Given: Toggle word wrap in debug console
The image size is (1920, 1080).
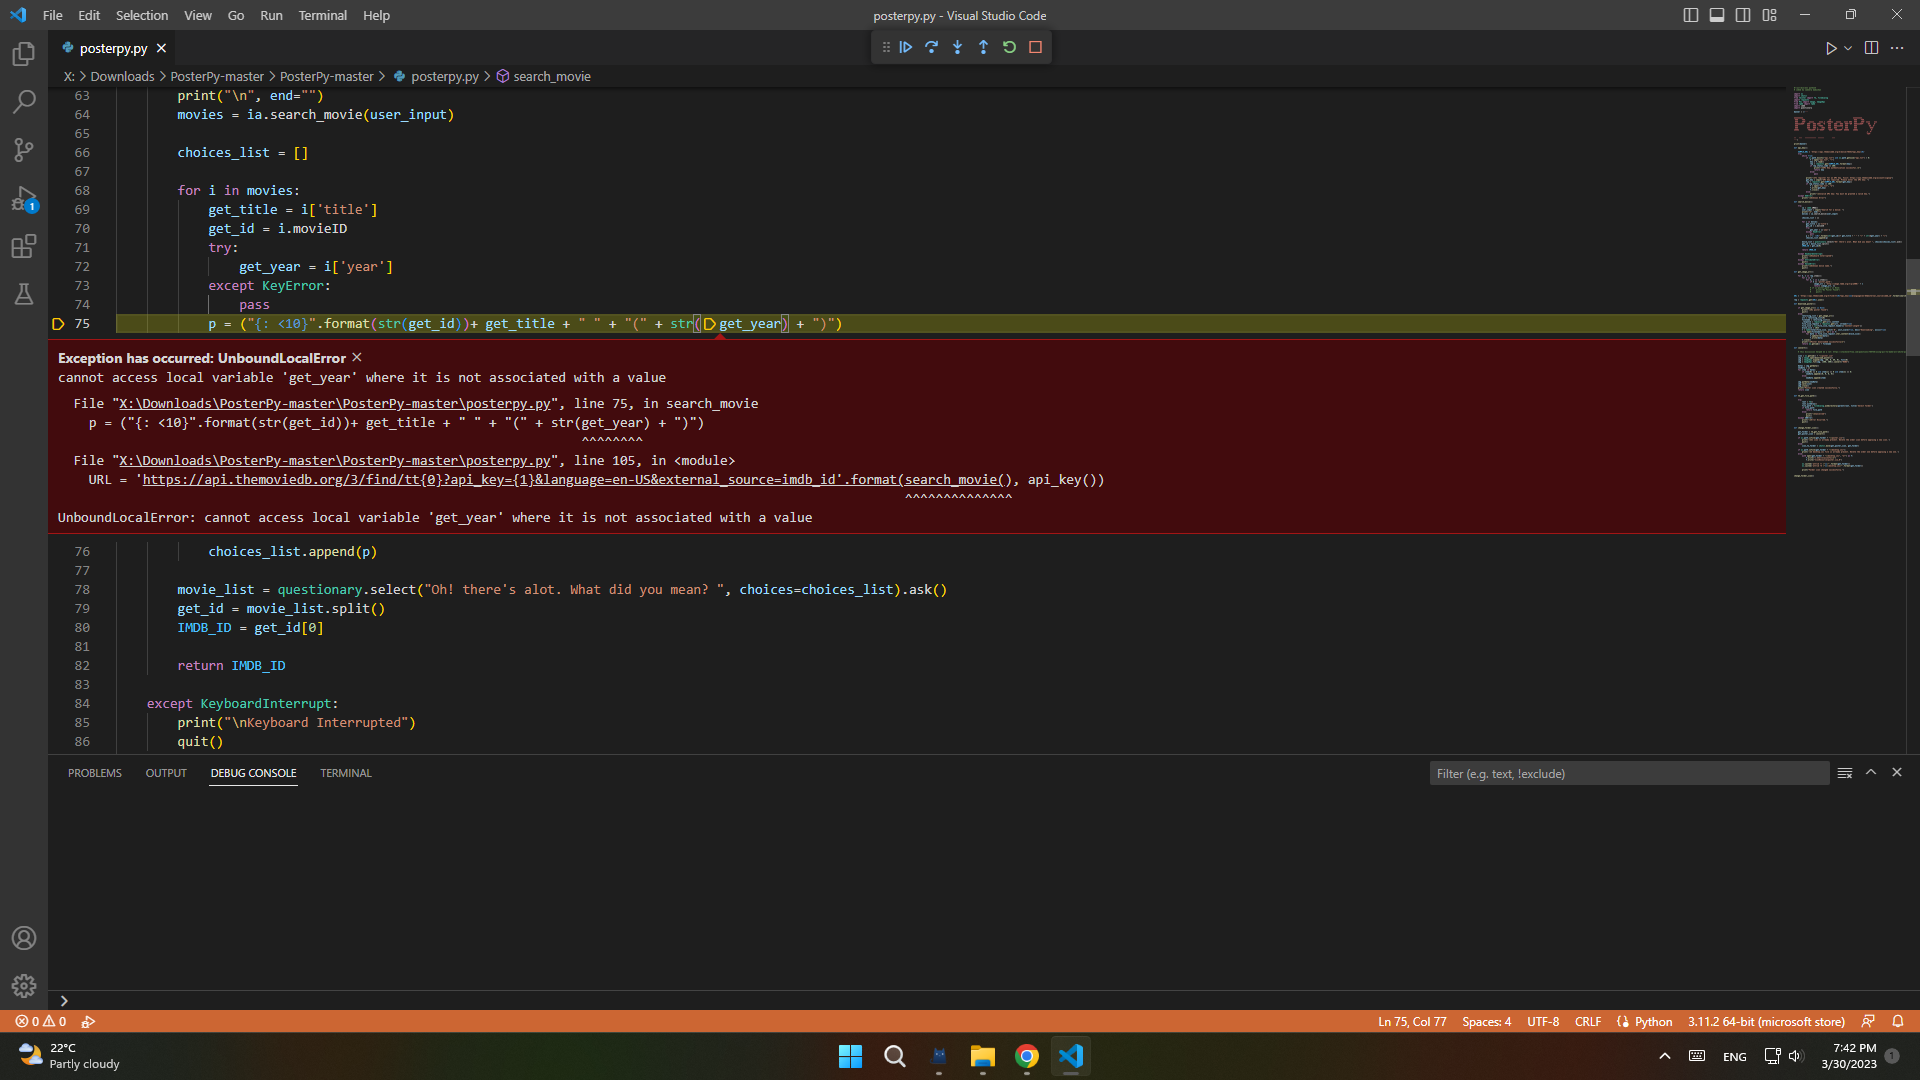Looking at the screenshot, I should click(x=1844, y=773).
